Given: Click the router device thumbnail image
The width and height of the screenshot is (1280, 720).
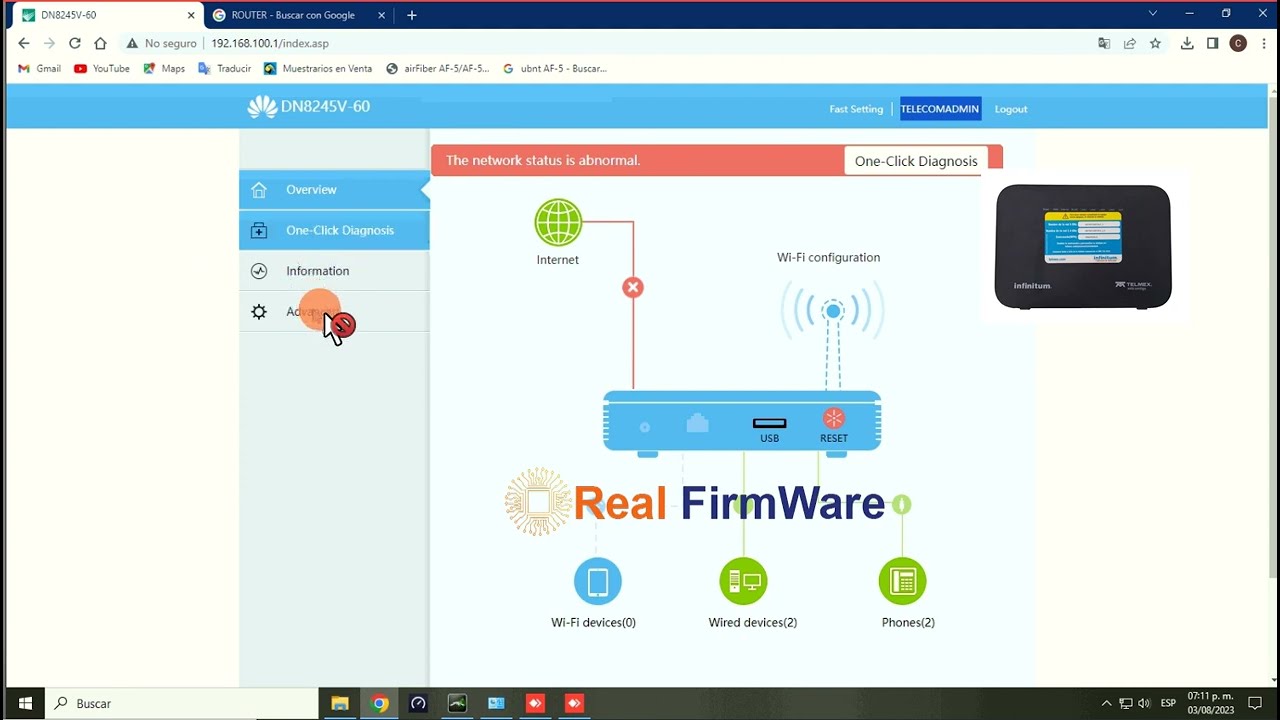Looking at the screenshot, I should 1083,247.
